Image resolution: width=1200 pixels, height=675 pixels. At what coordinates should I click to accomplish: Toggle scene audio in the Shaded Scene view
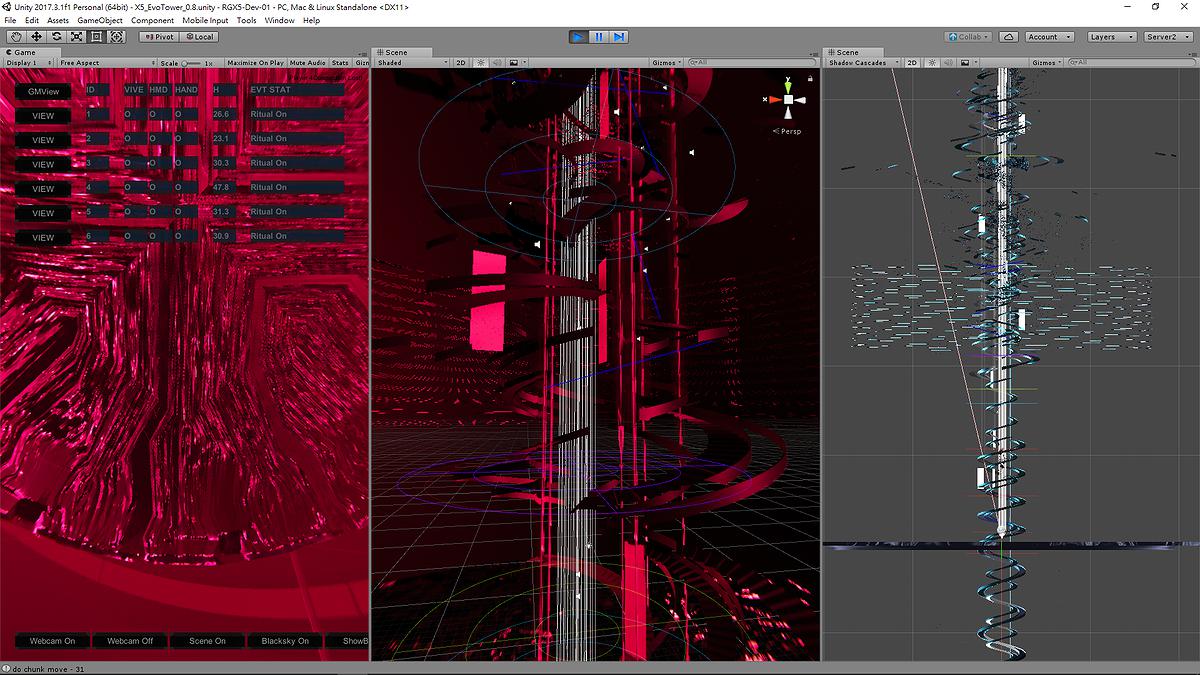point(497,63)
